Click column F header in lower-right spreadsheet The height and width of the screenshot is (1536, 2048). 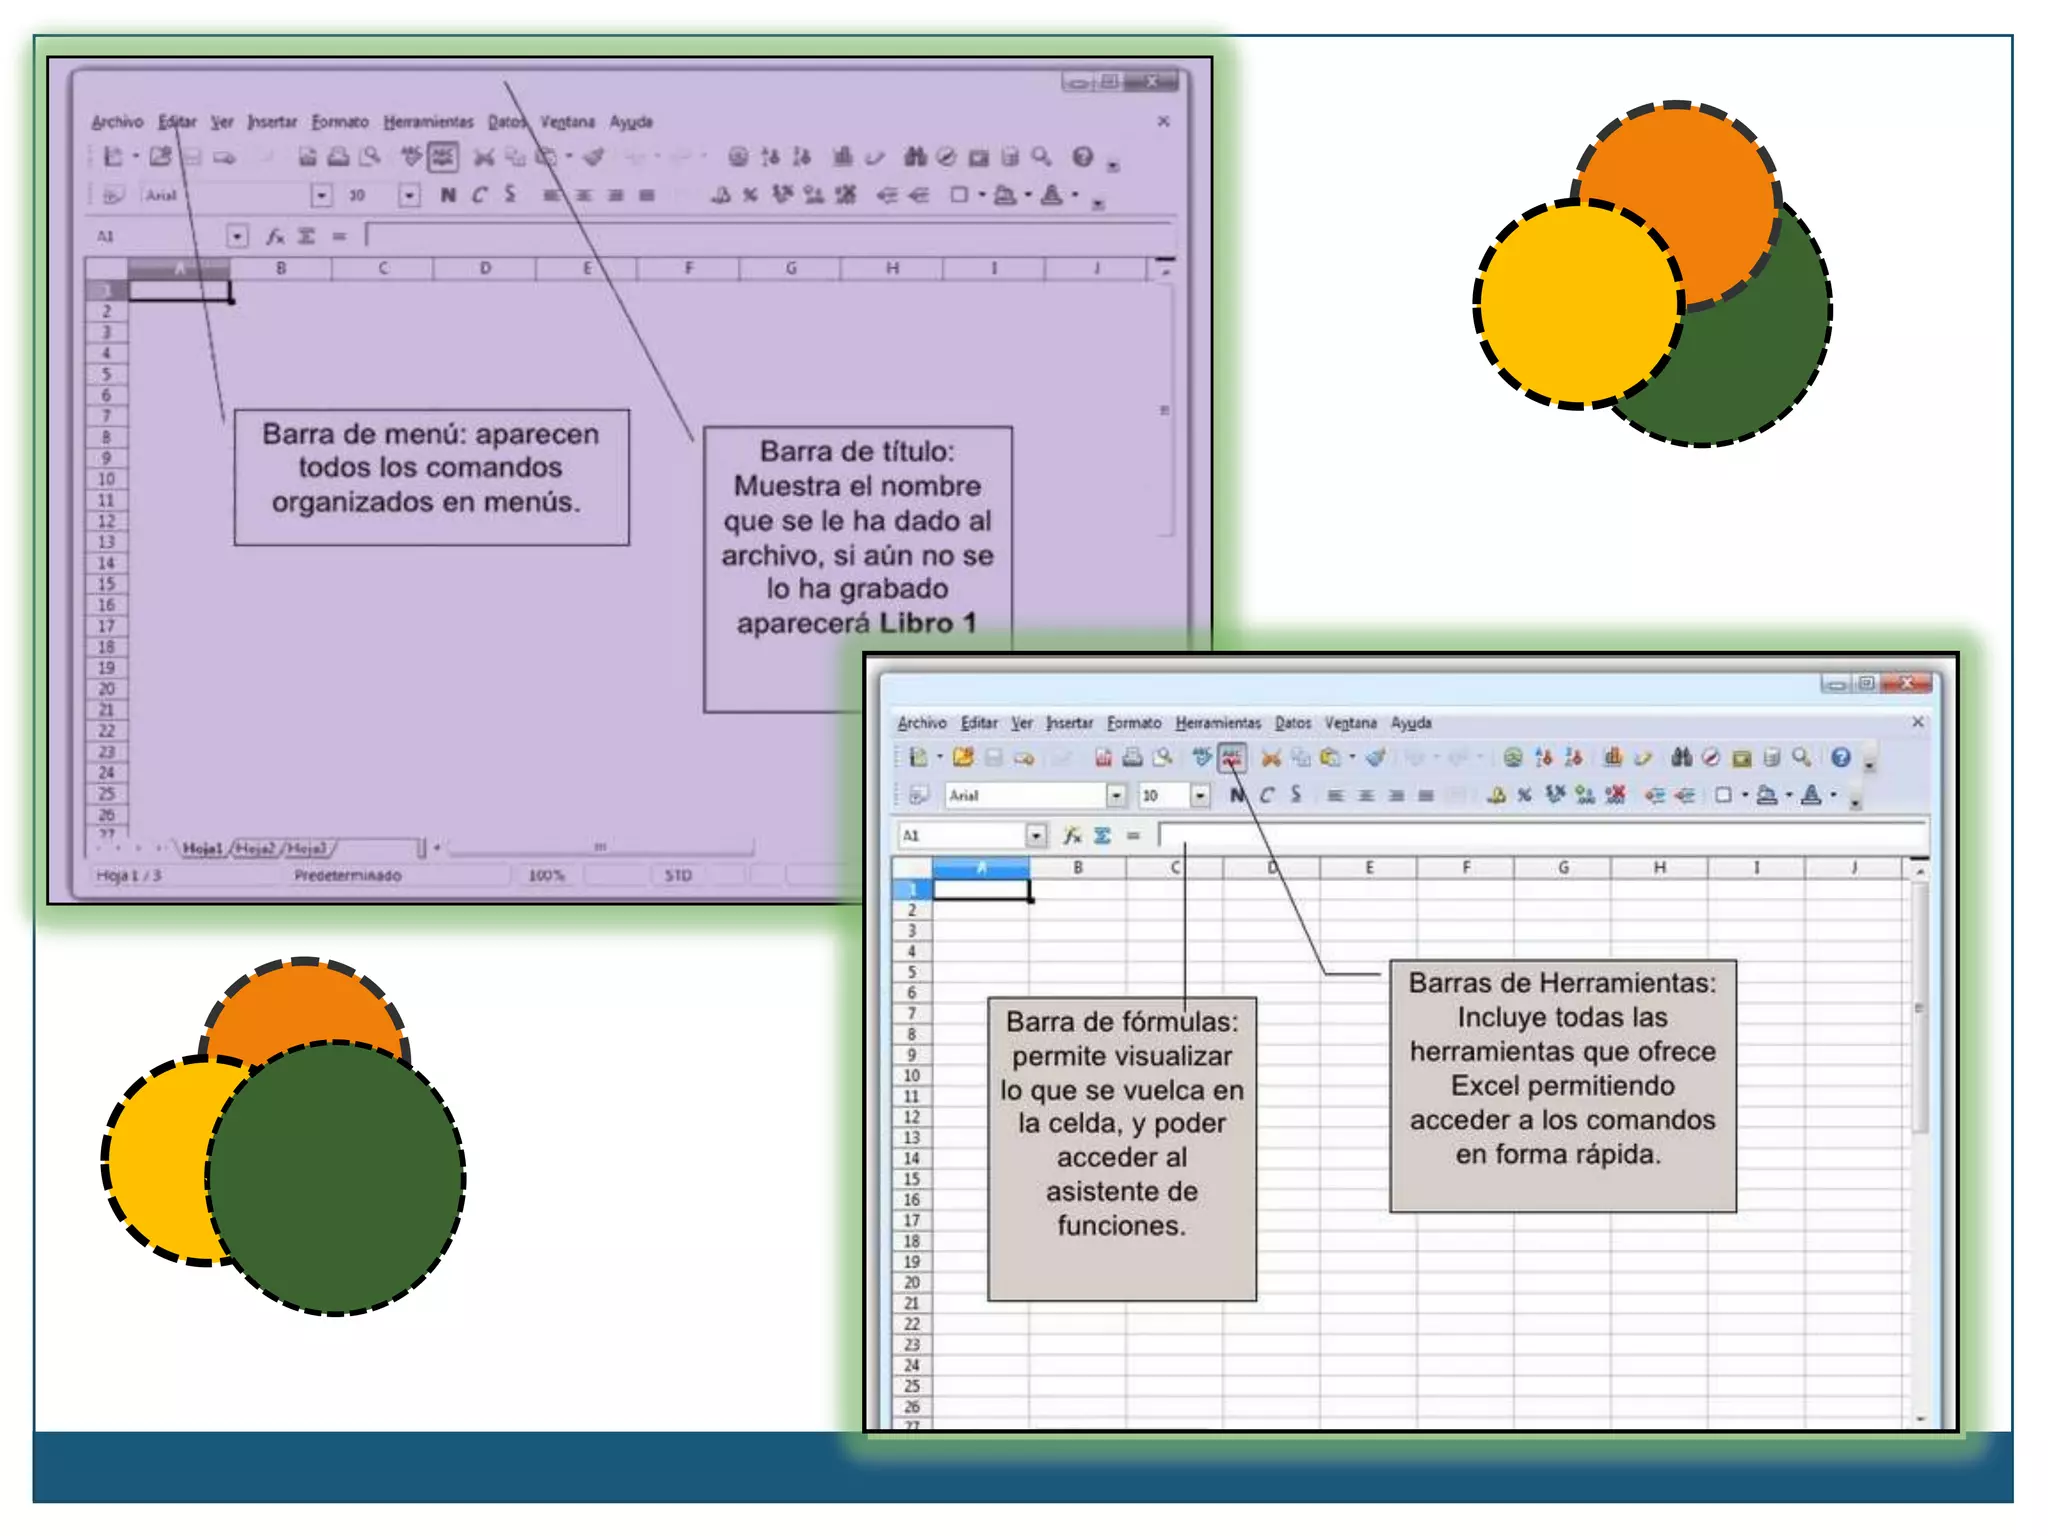[x=1466, y=867]
